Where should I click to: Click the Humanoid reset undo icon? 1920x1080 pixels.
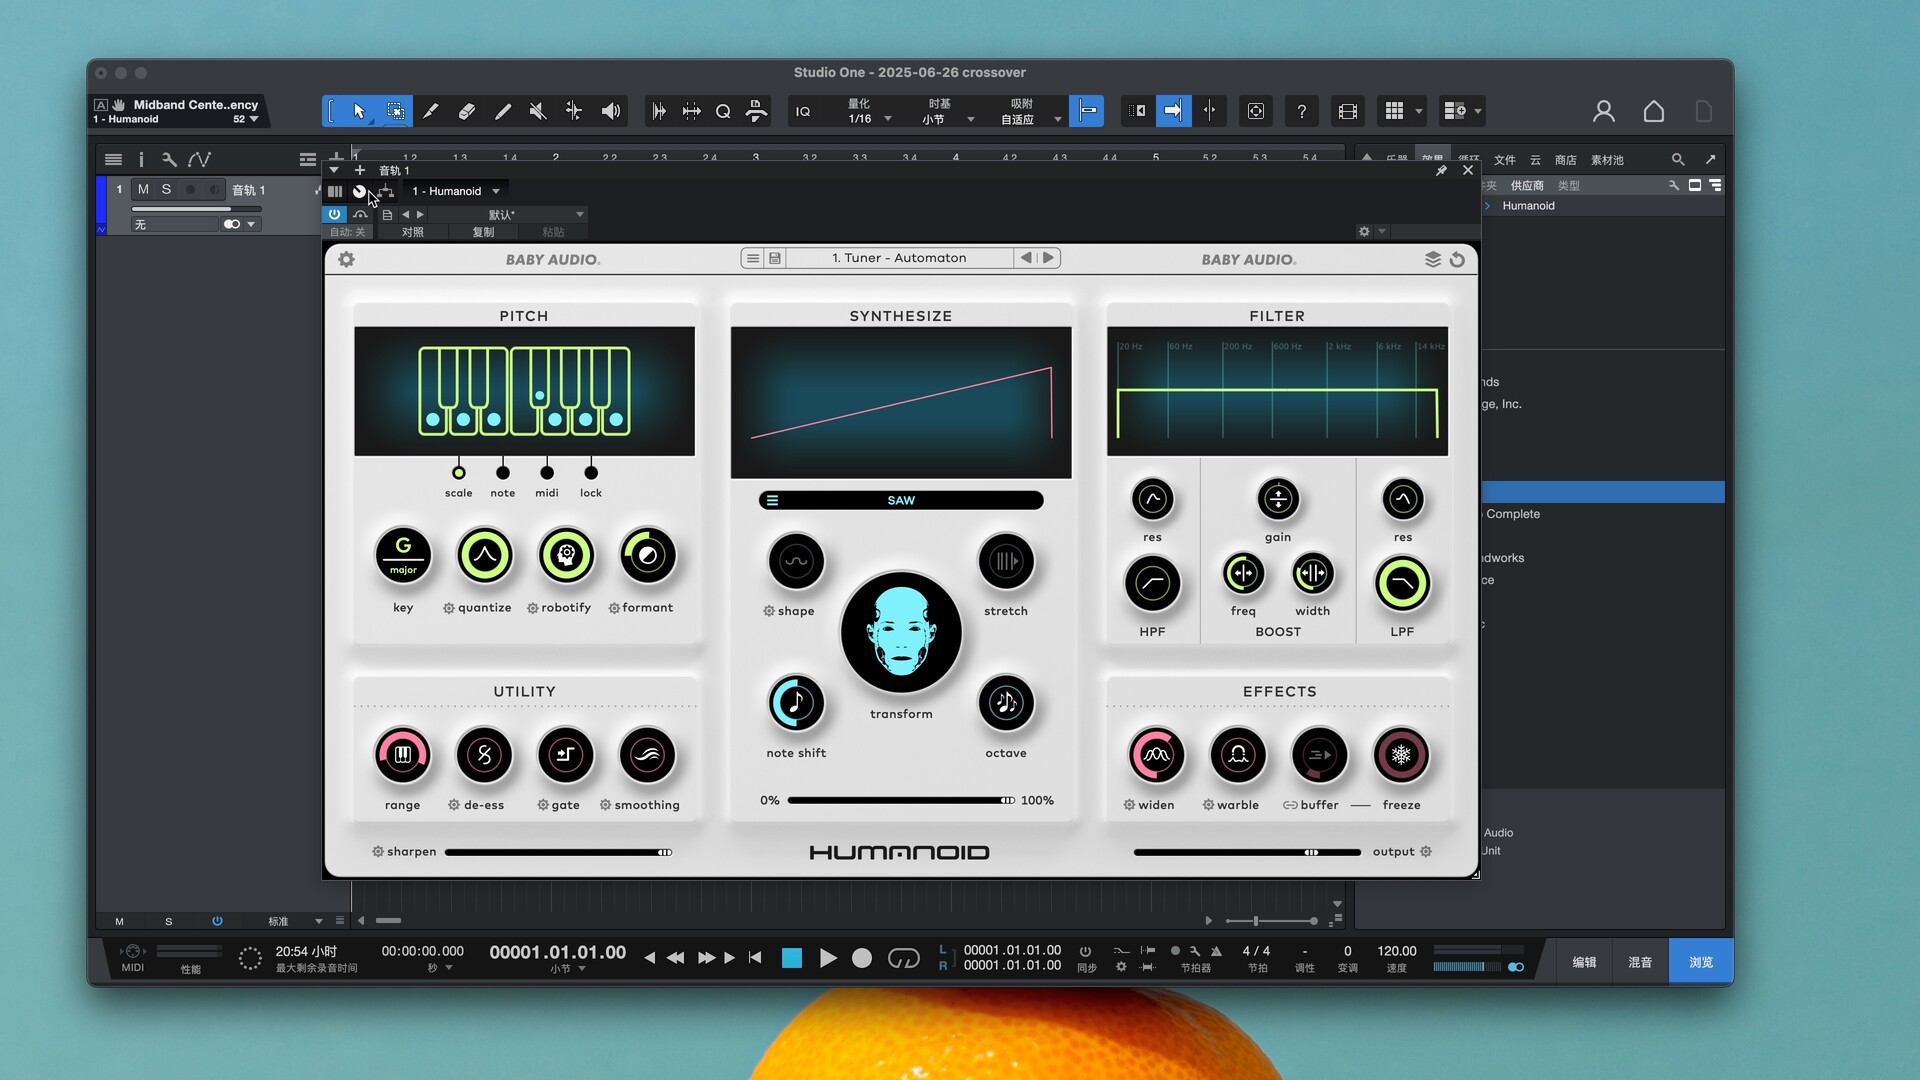pyautogui.click(x=1458, y=259)
